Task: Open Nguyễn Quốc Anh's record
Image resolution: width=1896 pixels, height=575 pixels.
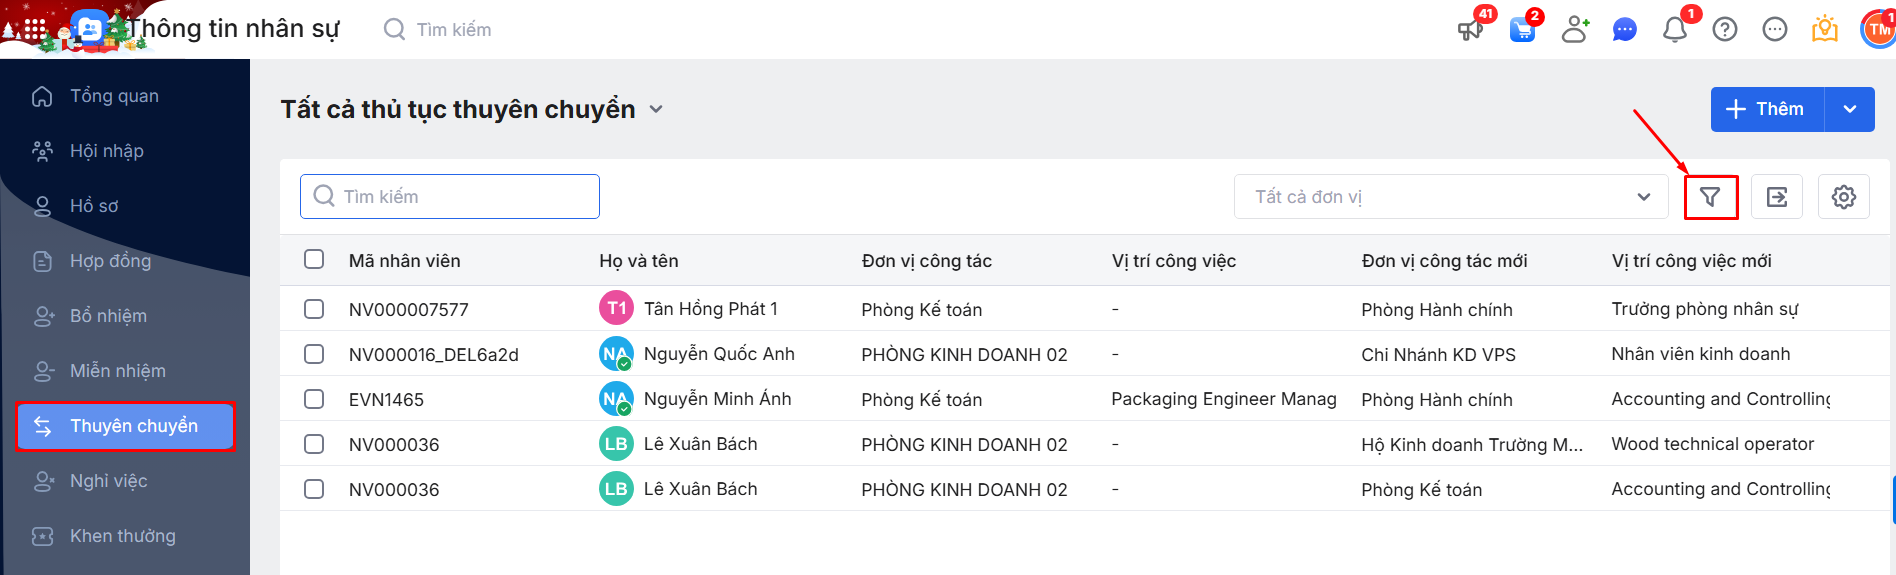Action: point(718,354)
